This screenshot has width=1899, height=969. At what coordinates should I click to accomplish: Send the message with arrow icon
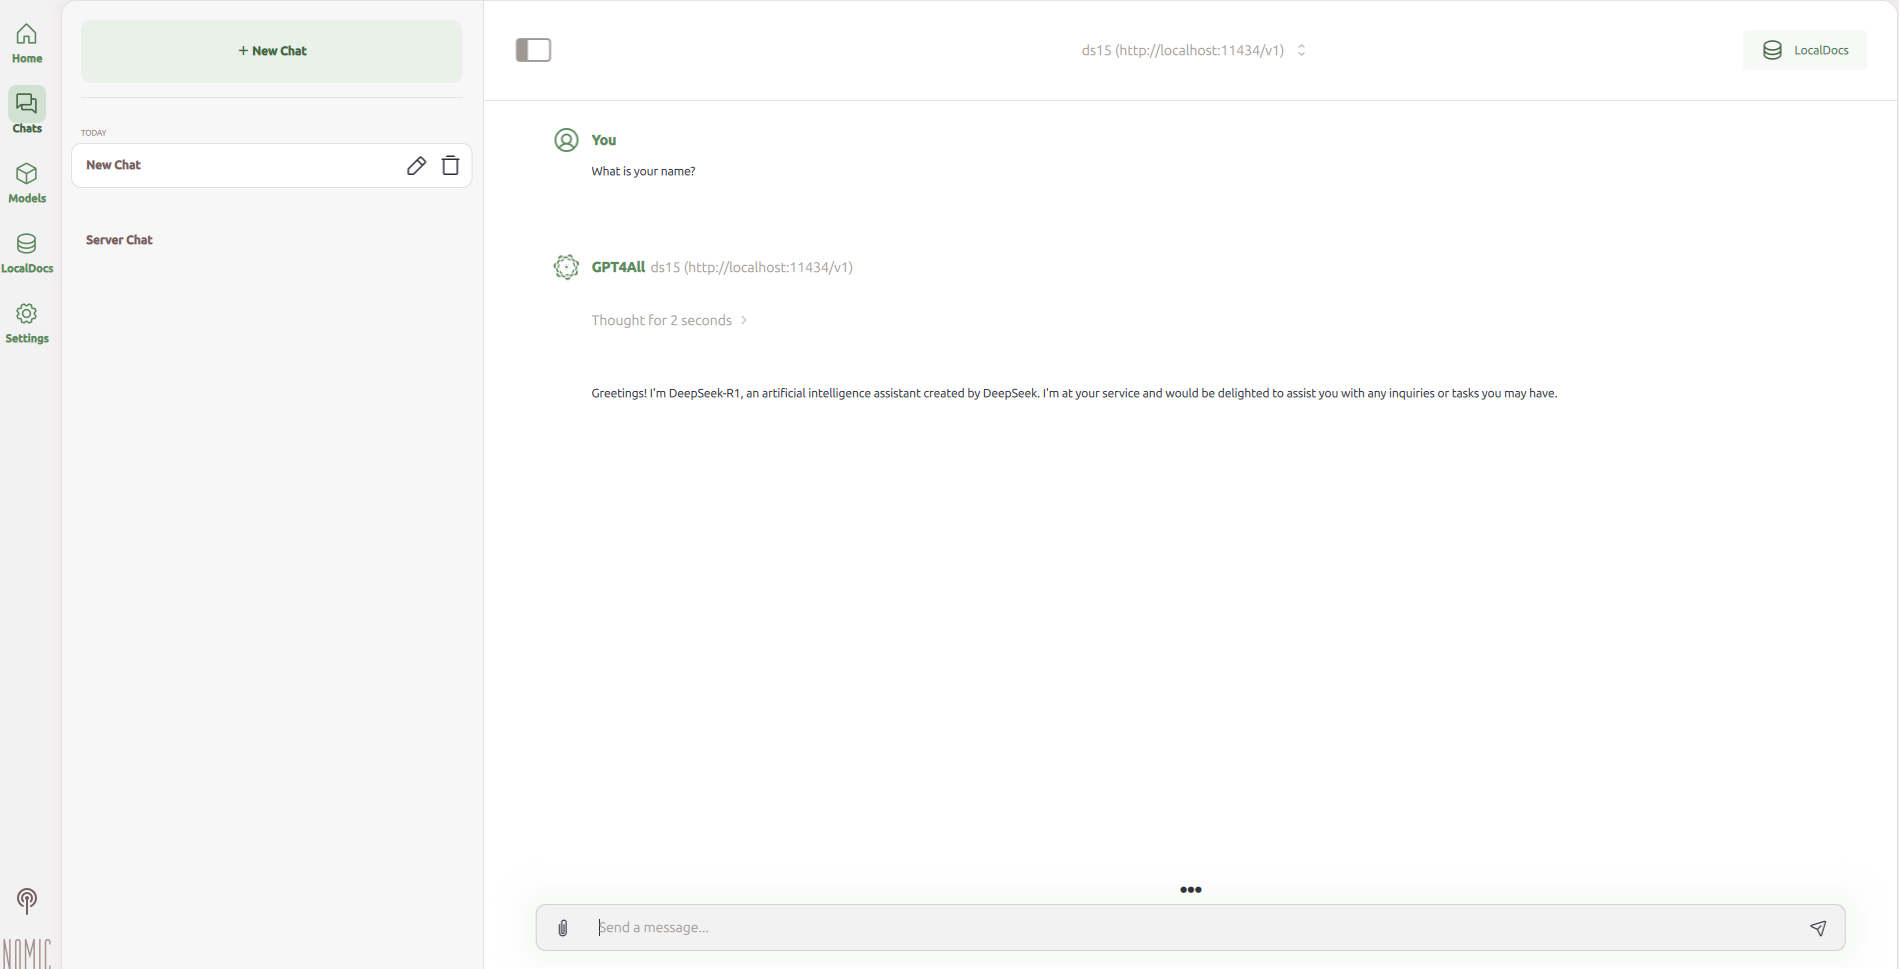pos(1818,928)
